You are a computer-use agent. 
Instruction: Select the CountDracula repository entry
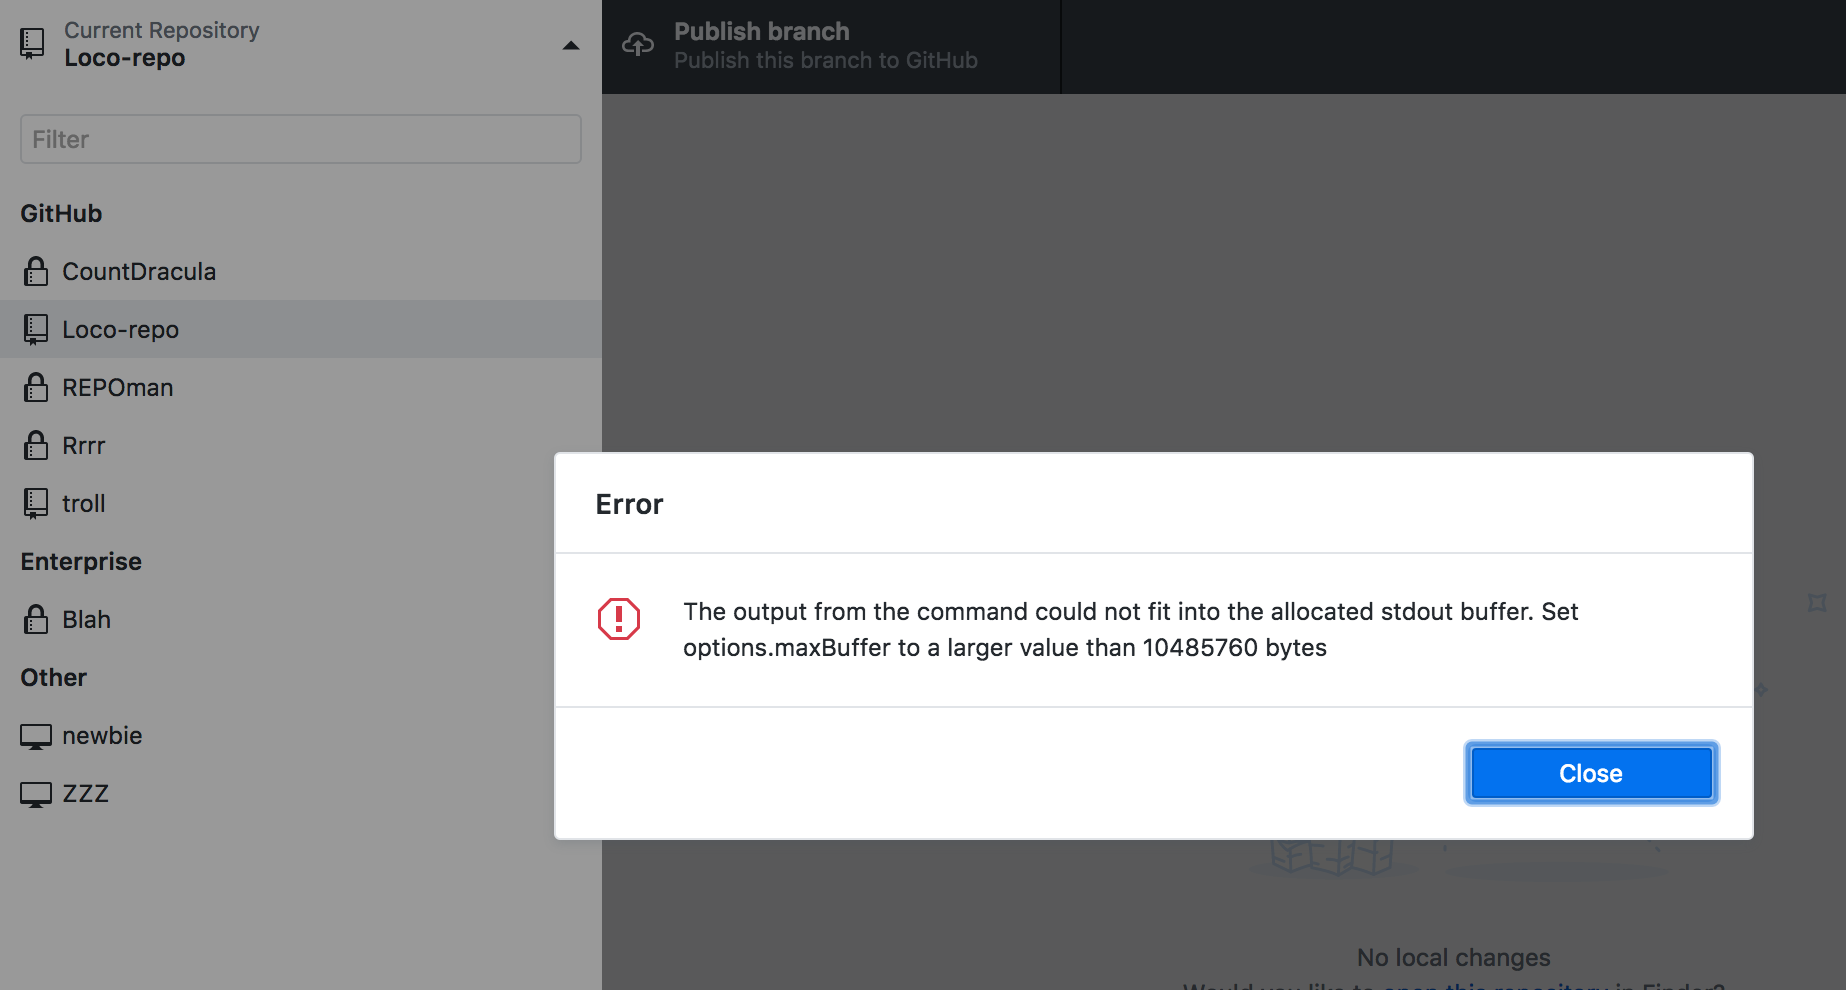pos(139,271)
